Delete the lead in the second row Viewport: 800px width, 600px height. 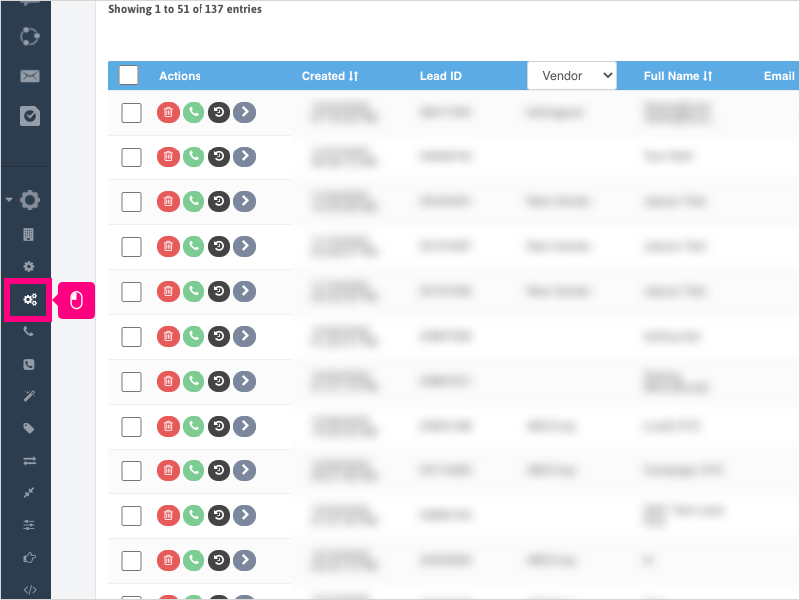coord(168,157)
